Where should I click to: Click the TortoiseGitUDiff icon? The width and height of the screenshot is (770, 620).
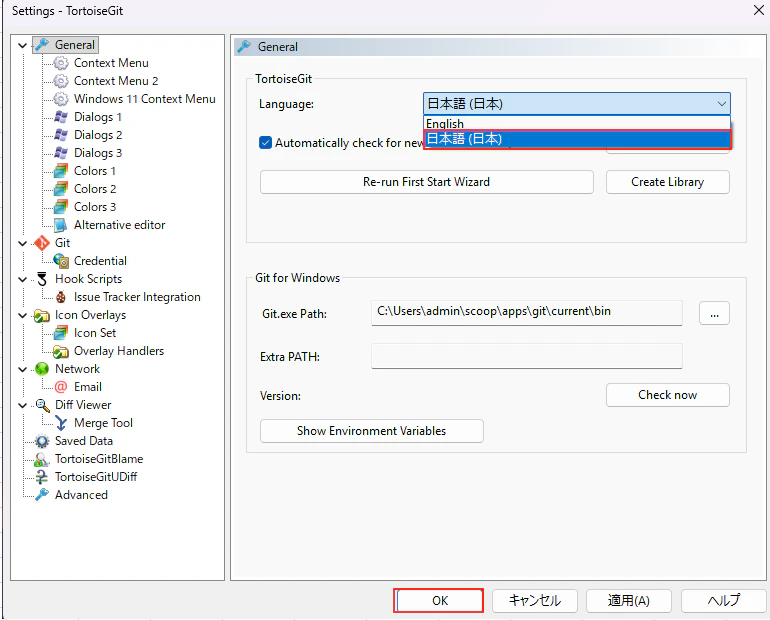tap(42, 477)
